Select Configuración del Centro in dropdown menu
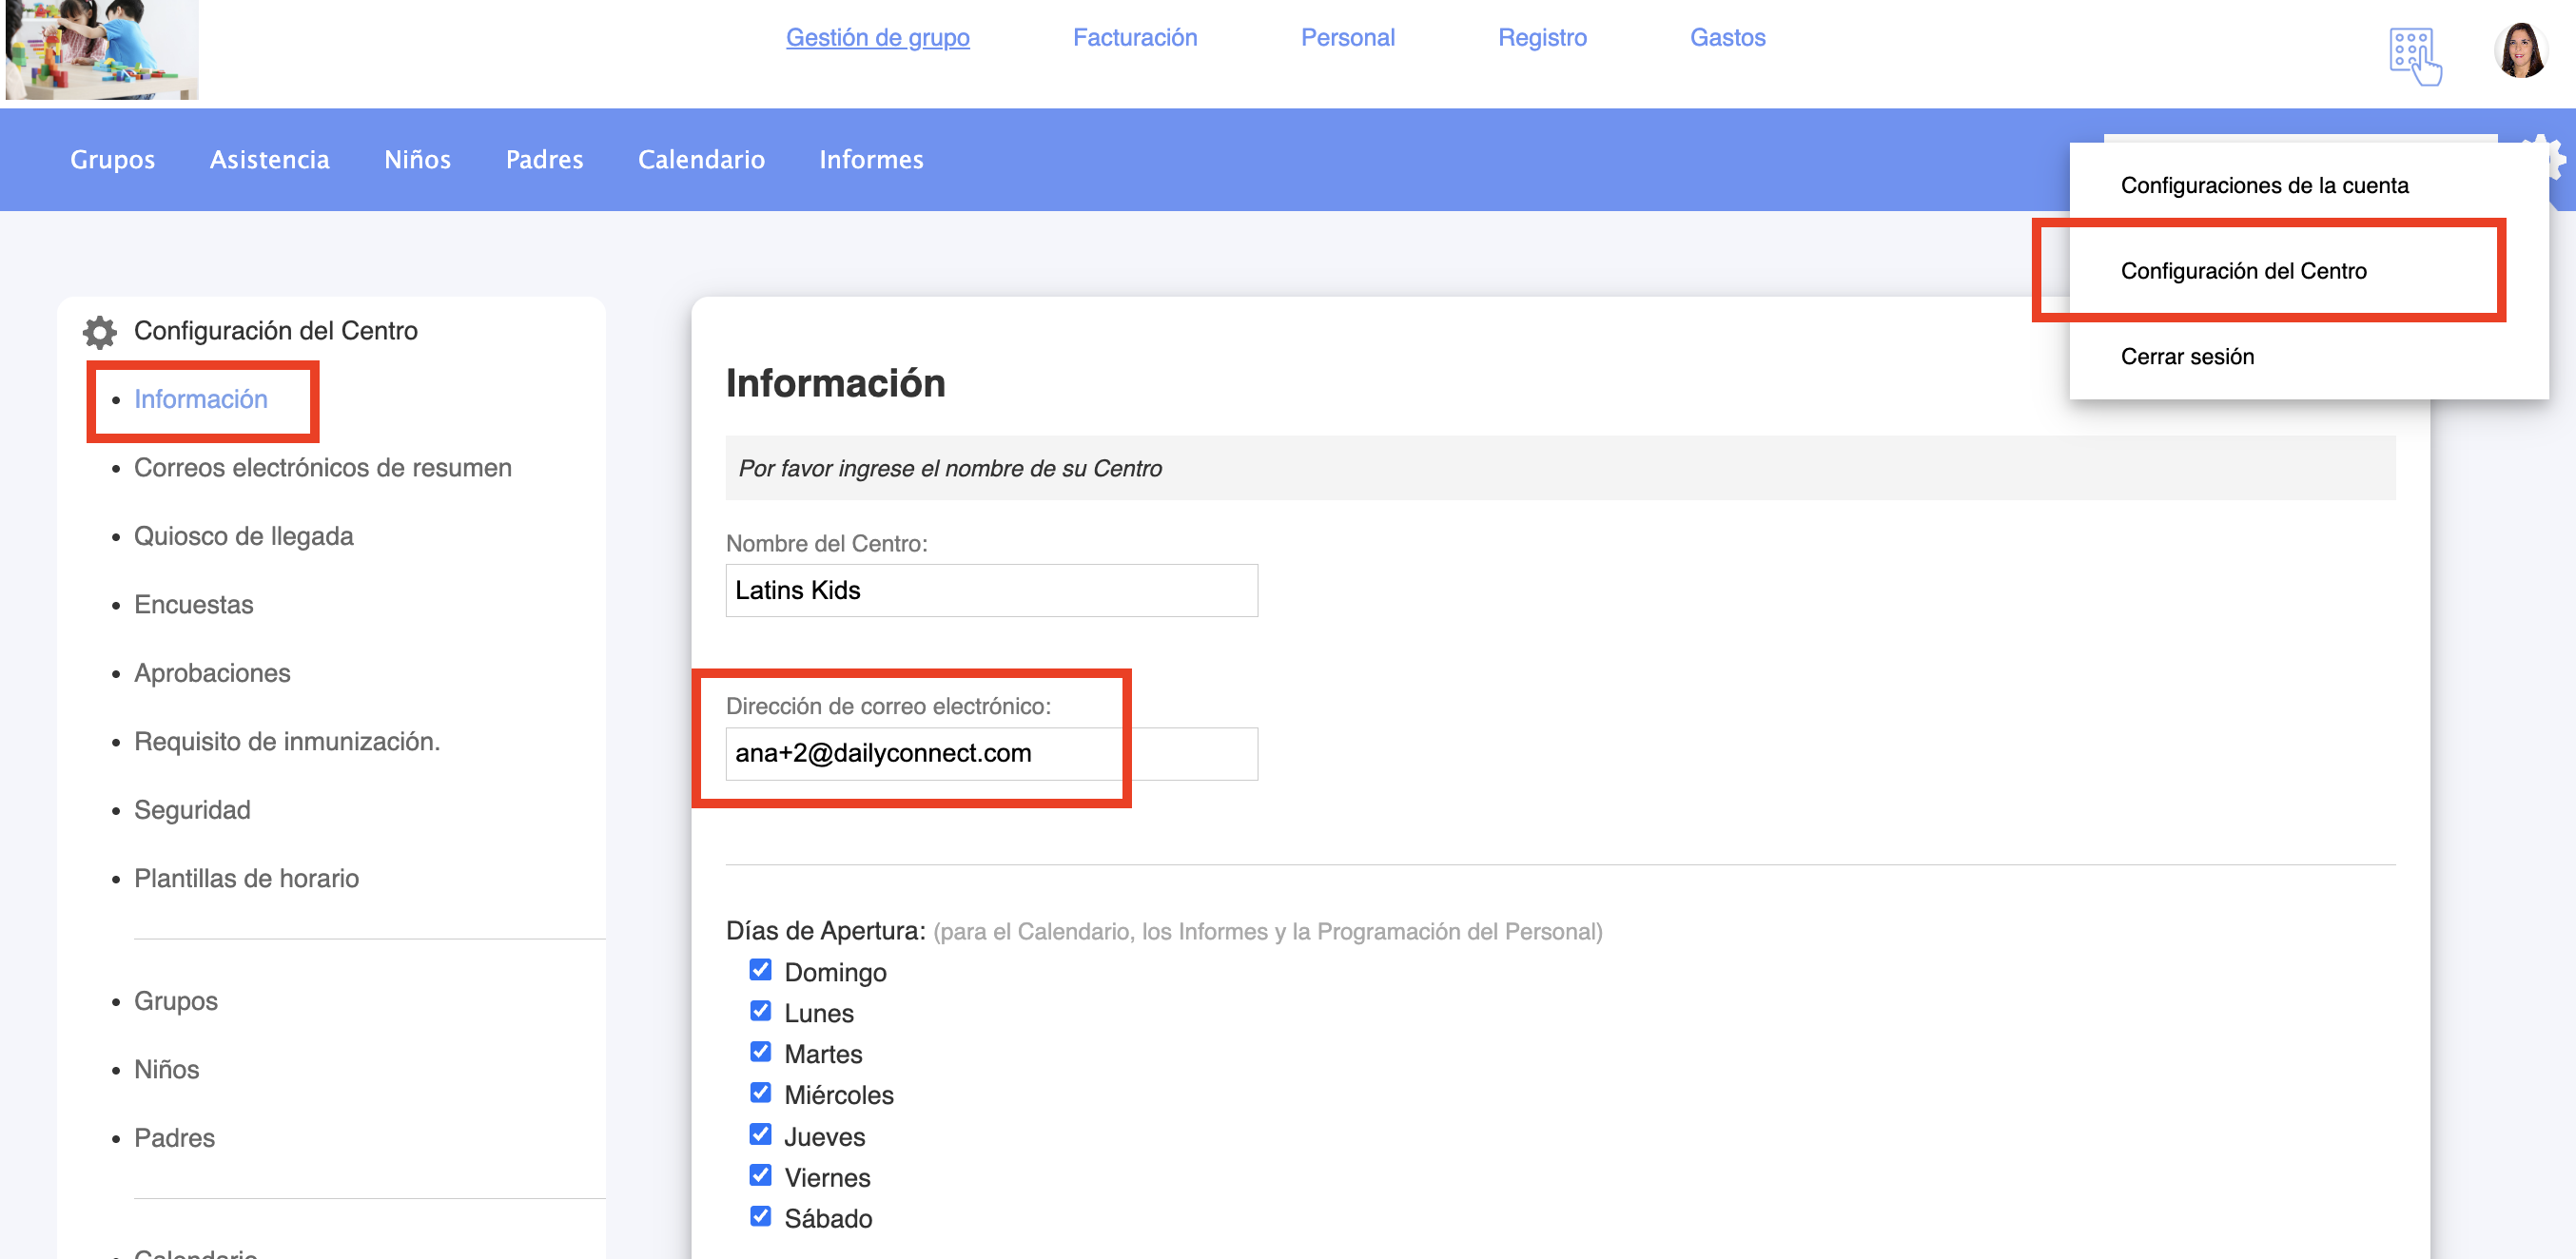Viewport: 2576px width, 1259px height. click(2243, 271)
